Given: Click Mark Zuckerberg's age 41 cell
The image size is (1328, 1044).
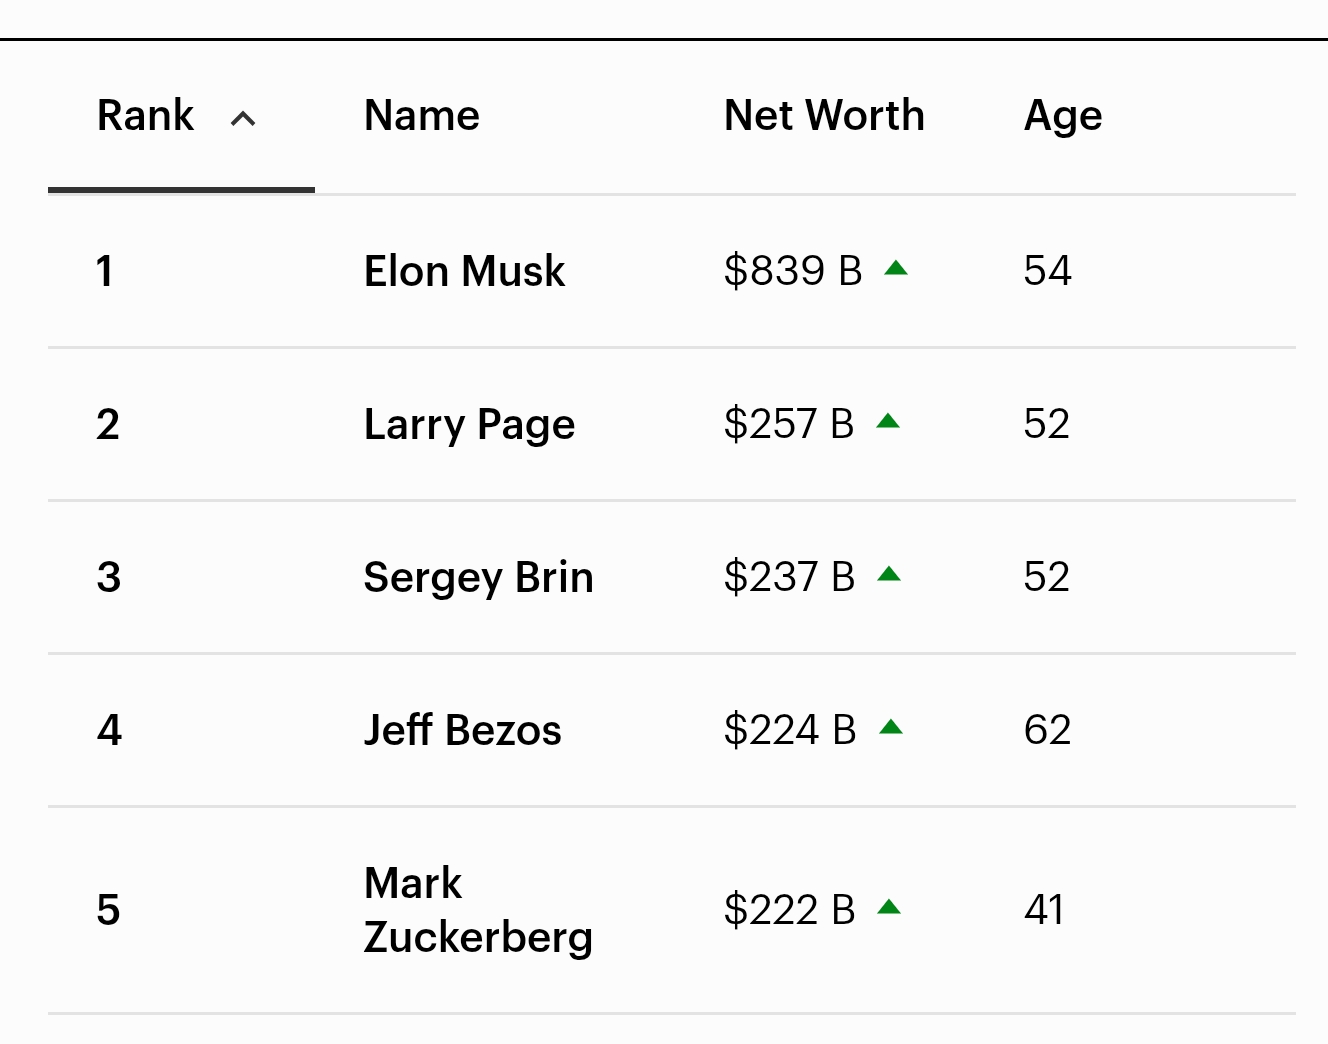Looking at the screenshot, I should pos(1044,910).
